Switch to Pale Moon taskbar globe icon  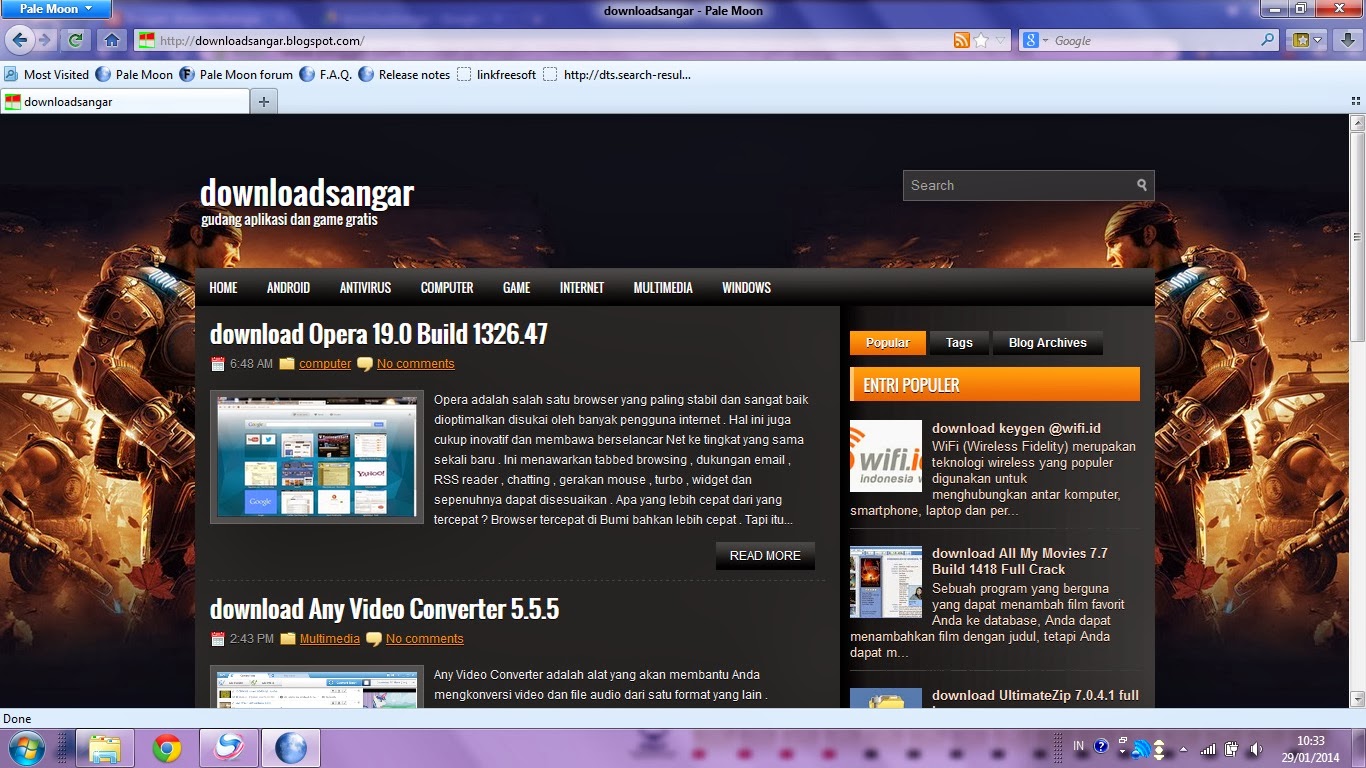pyautogui.click(x=291, y=748)
